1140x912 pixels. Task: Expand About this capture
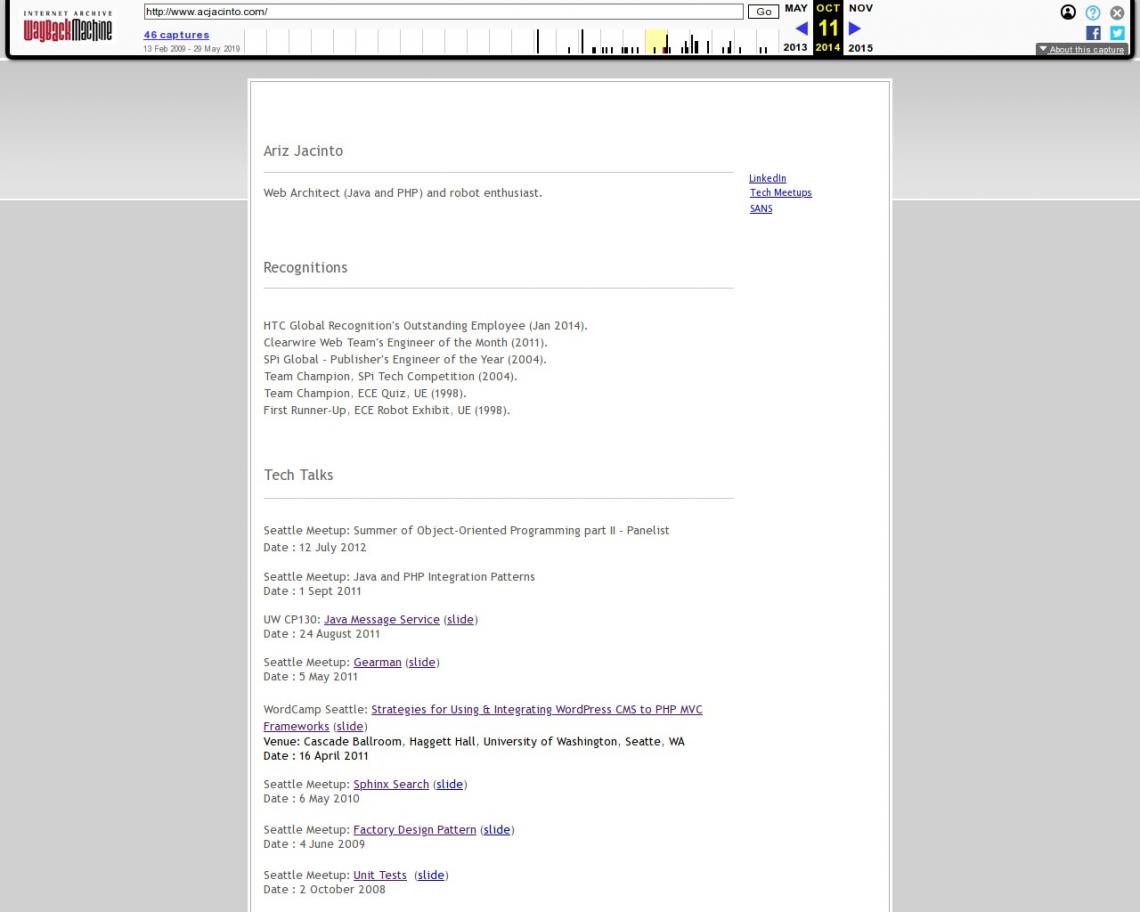click(x=1081, y=49)
